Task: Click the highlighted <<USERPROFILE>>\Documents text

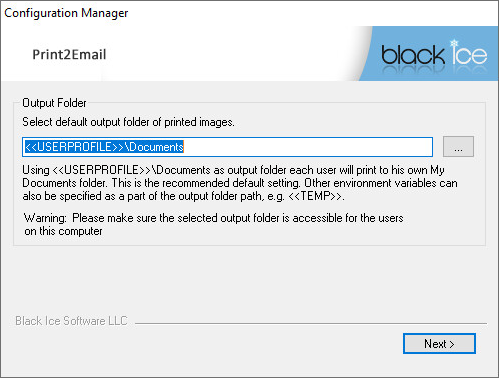Action: 104,147
